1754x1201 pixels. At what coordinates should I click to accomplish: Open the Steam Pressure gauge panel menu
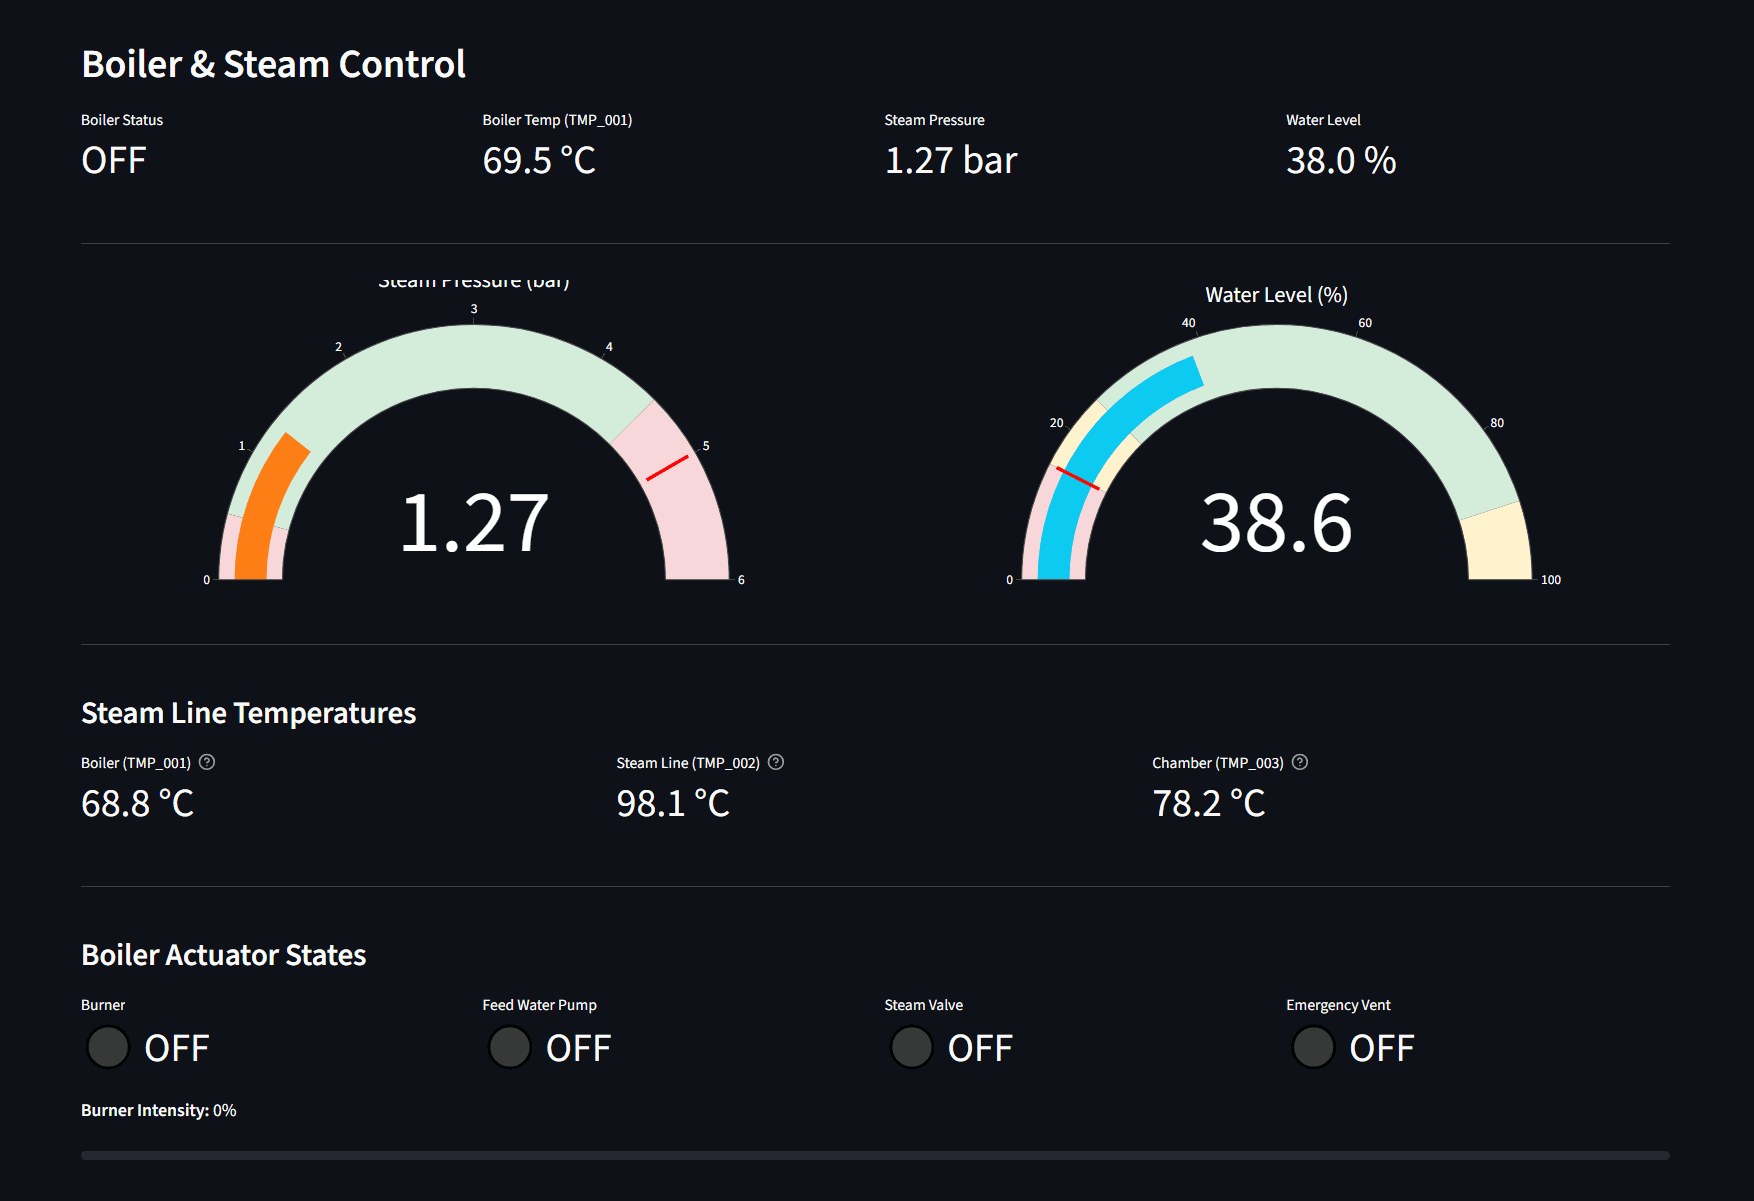pos(473,281)
